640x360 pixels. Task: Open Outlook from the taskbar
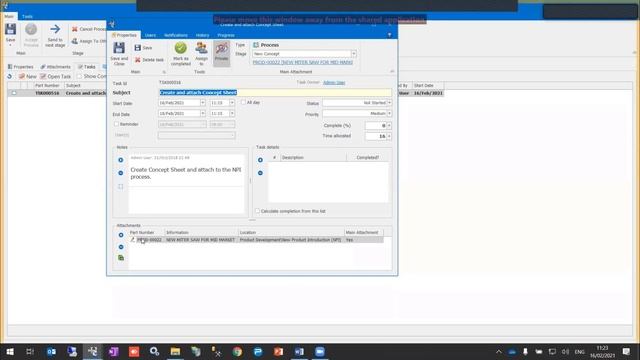click(51, 351)
